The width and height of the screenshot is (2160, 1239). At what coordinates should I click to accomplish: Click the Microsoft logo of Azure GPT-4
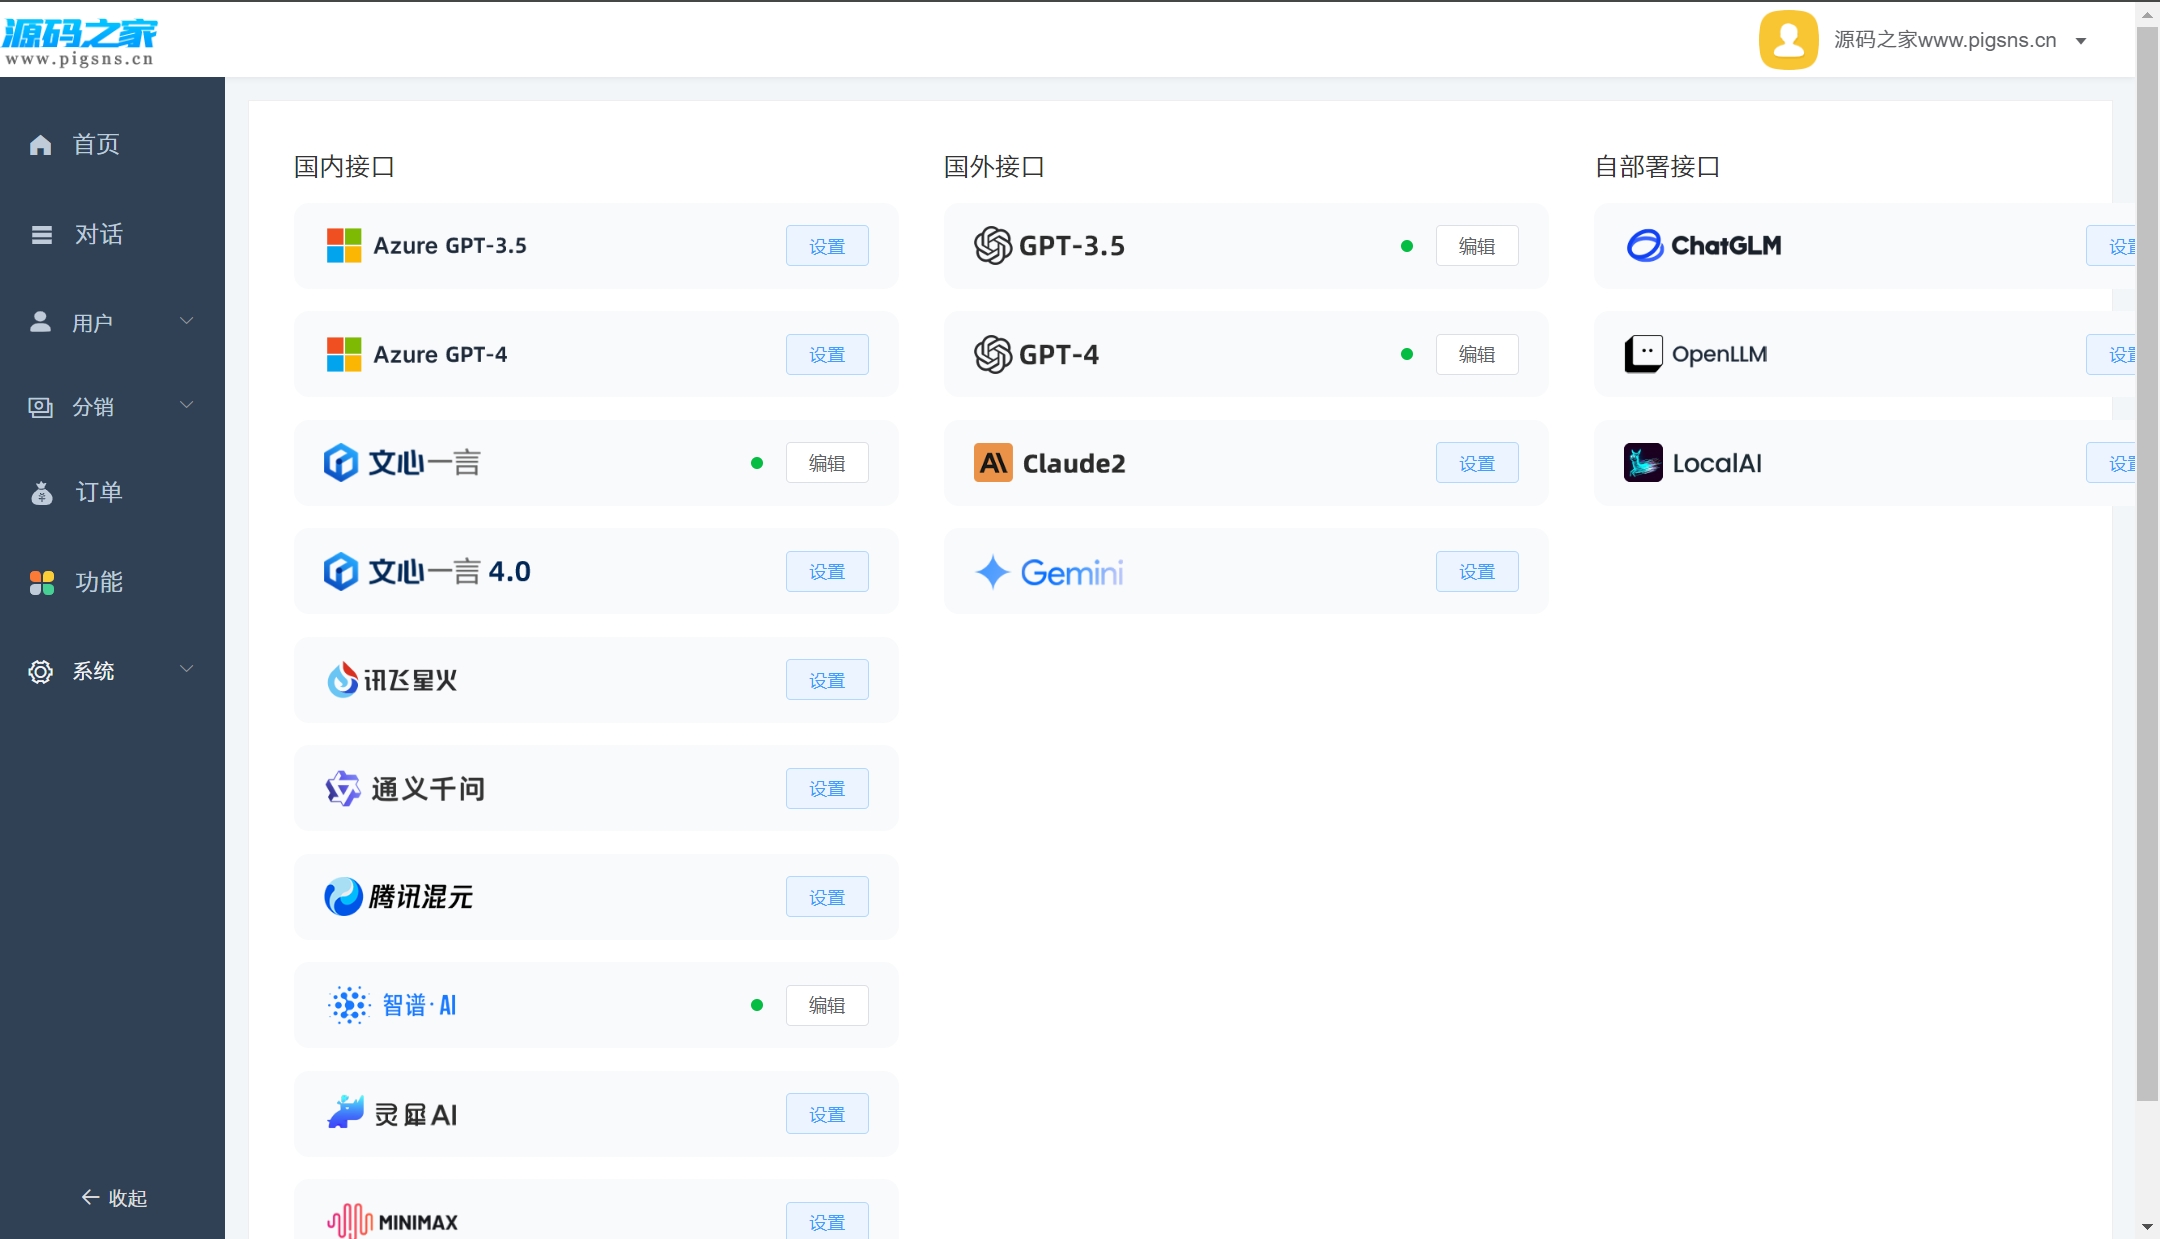tap(344, 354)
